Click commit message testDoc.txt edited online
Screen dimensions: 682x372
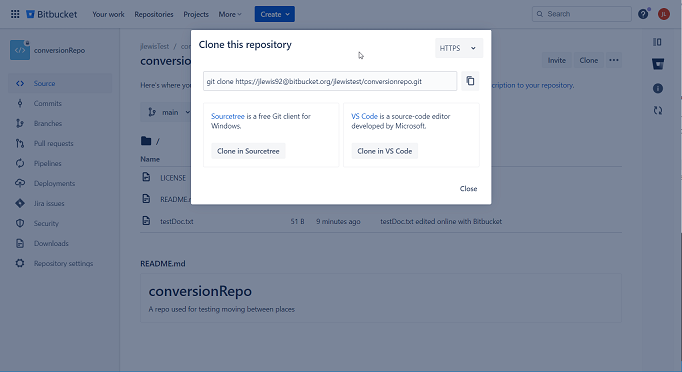pyautogui.click(x=441, y=221)
